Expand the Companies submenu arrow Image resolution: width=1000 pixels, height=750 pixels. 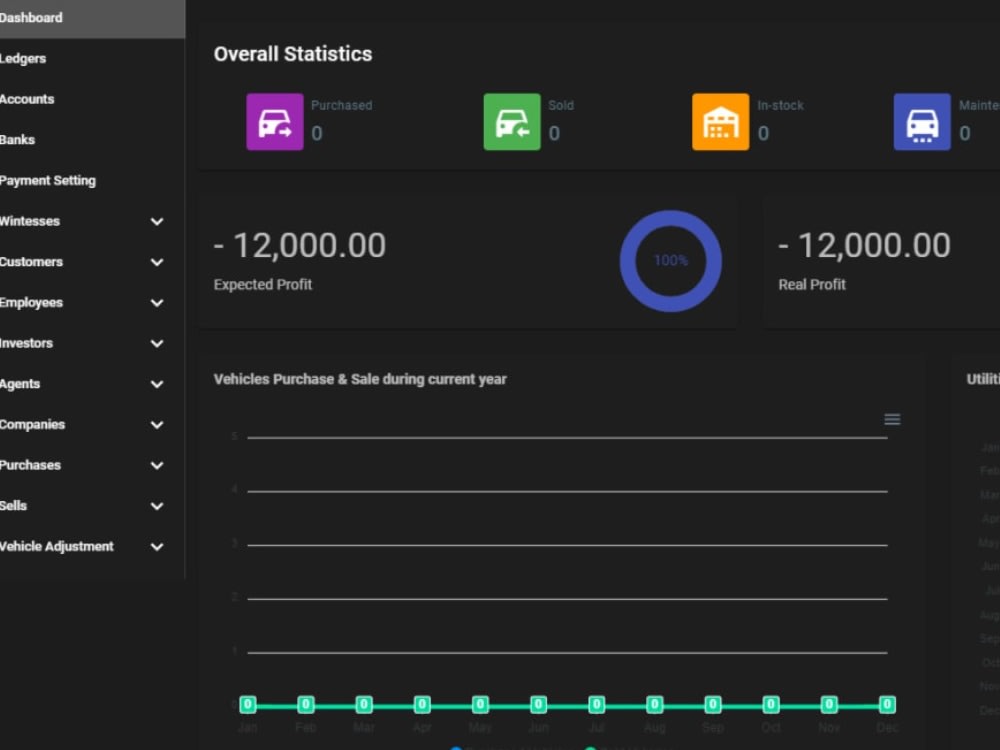click(x=157, y=425)
